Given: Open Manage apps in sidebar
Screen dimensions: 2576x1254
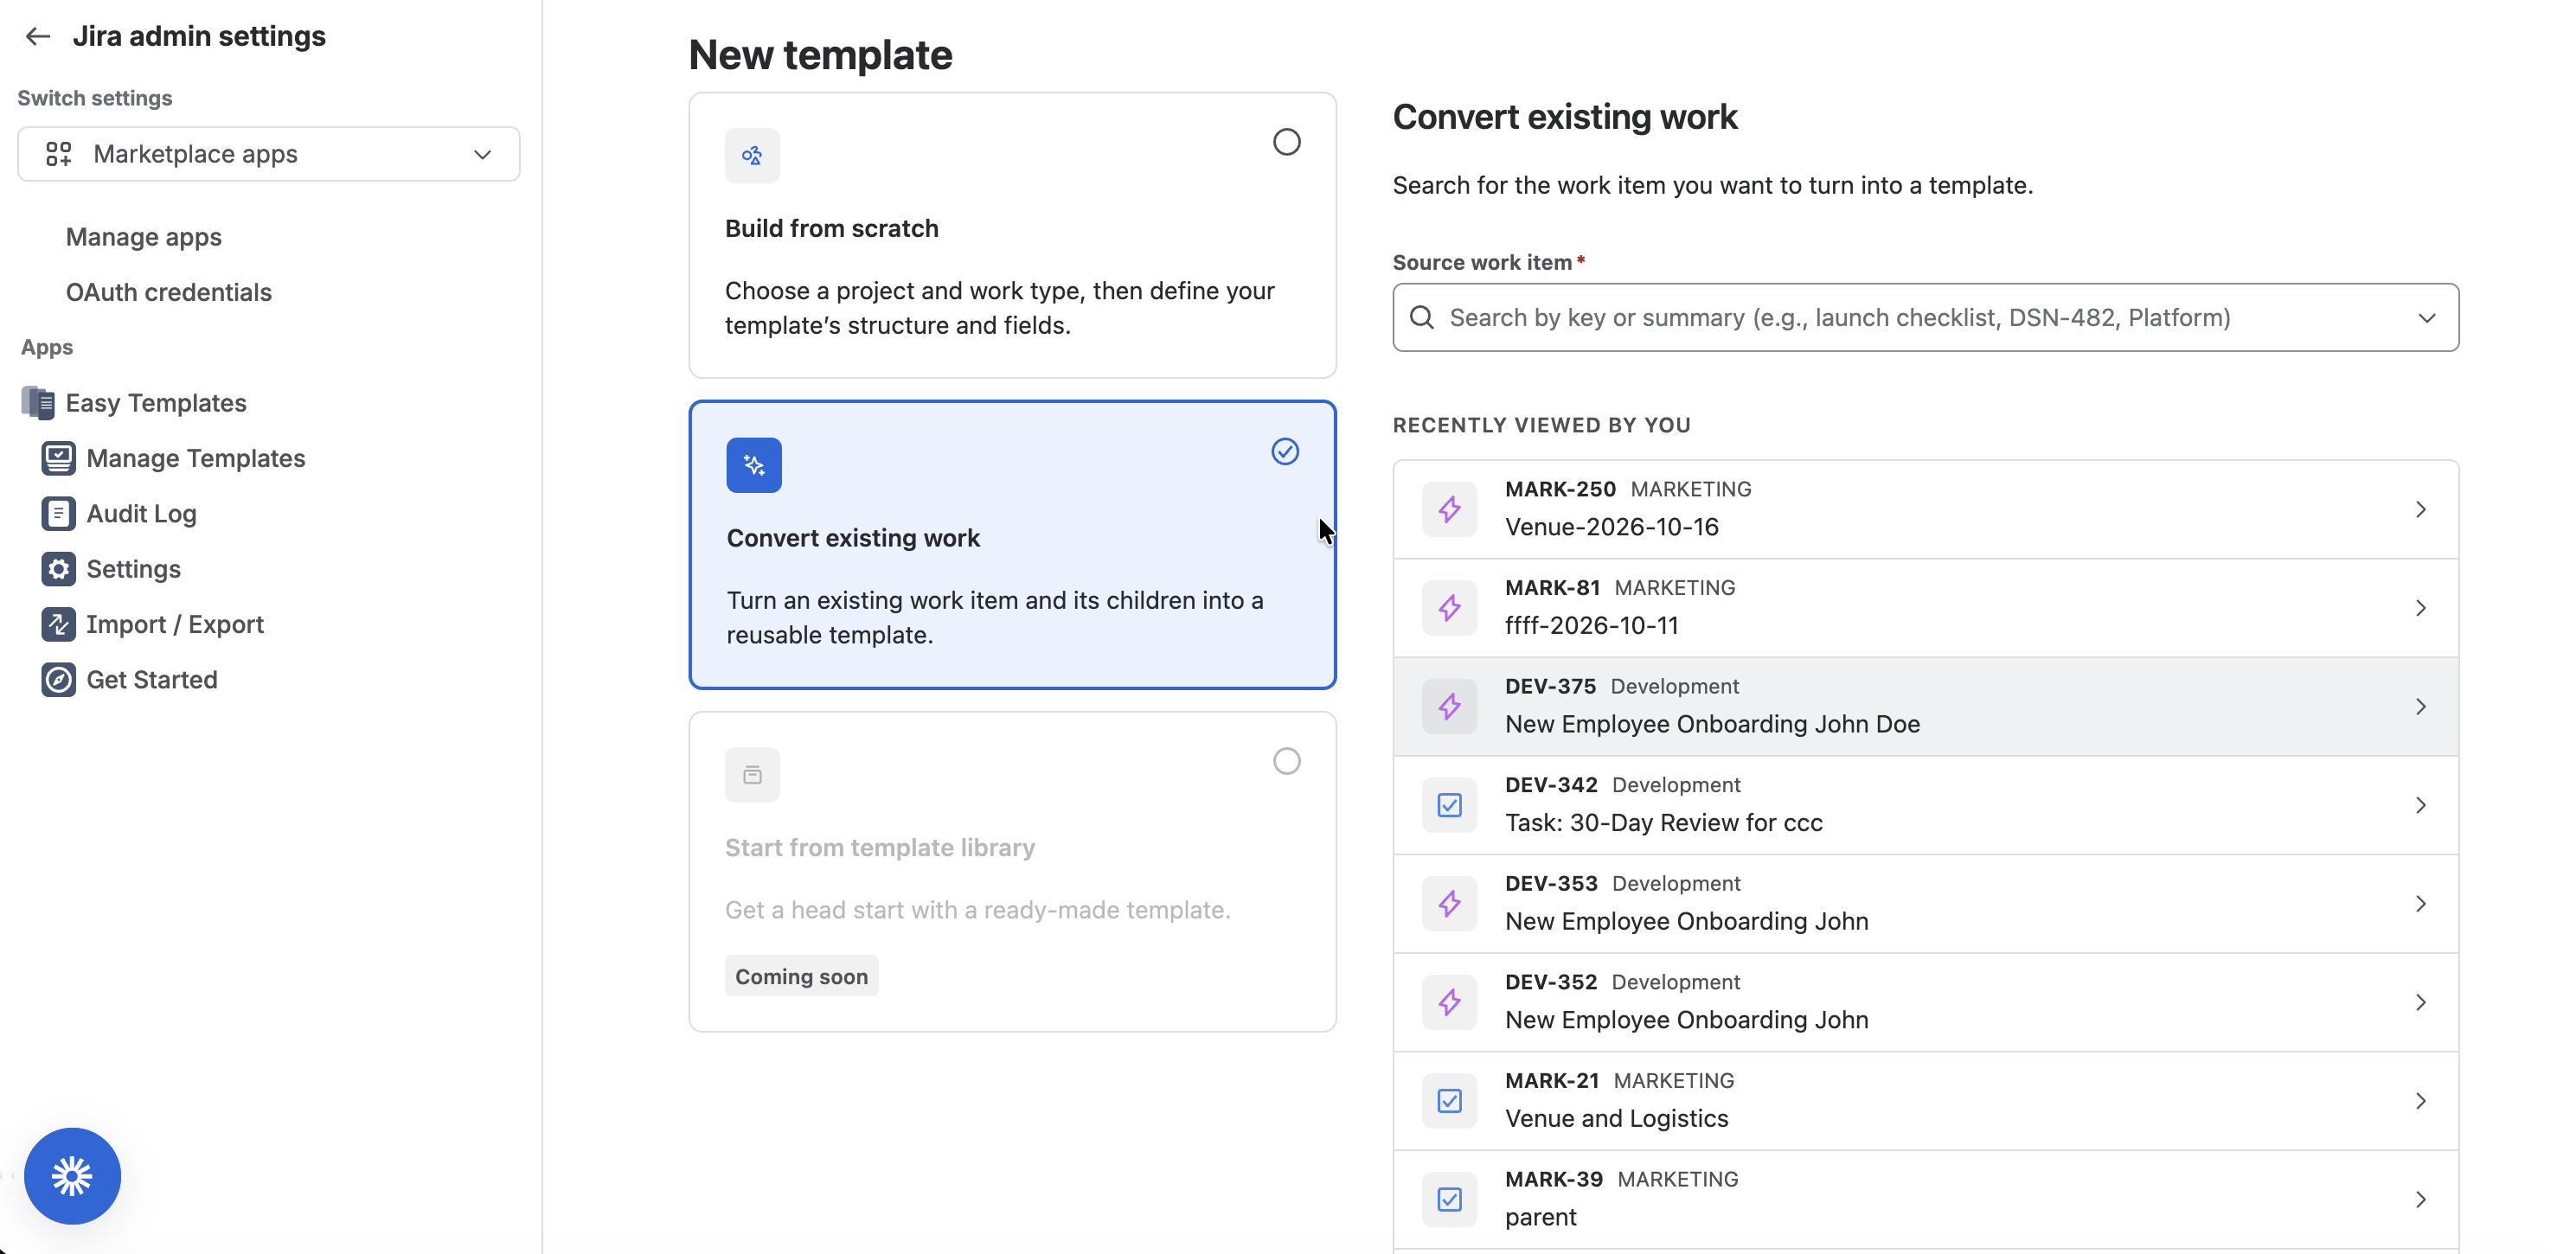Looking at the screenshot, I should click(x=144, y=237).
